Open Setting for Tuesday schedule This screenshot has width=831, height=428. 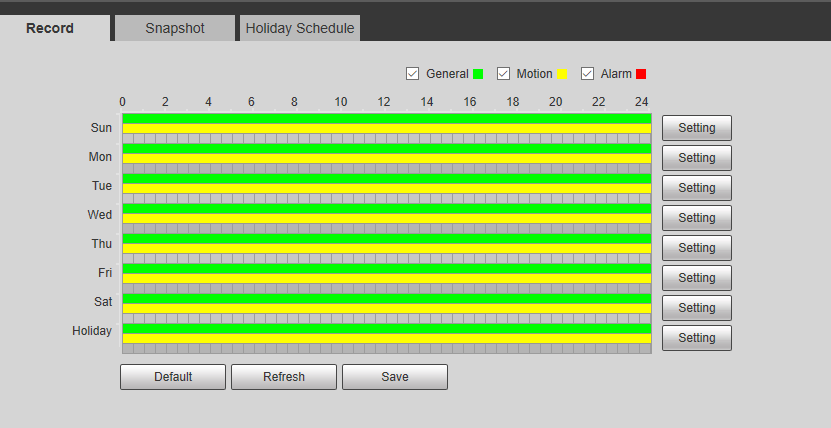click(696, 188)
